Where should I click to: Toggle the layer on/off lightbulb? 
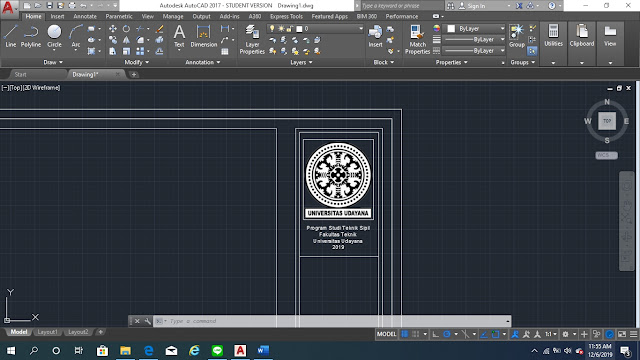click(272, 29)
